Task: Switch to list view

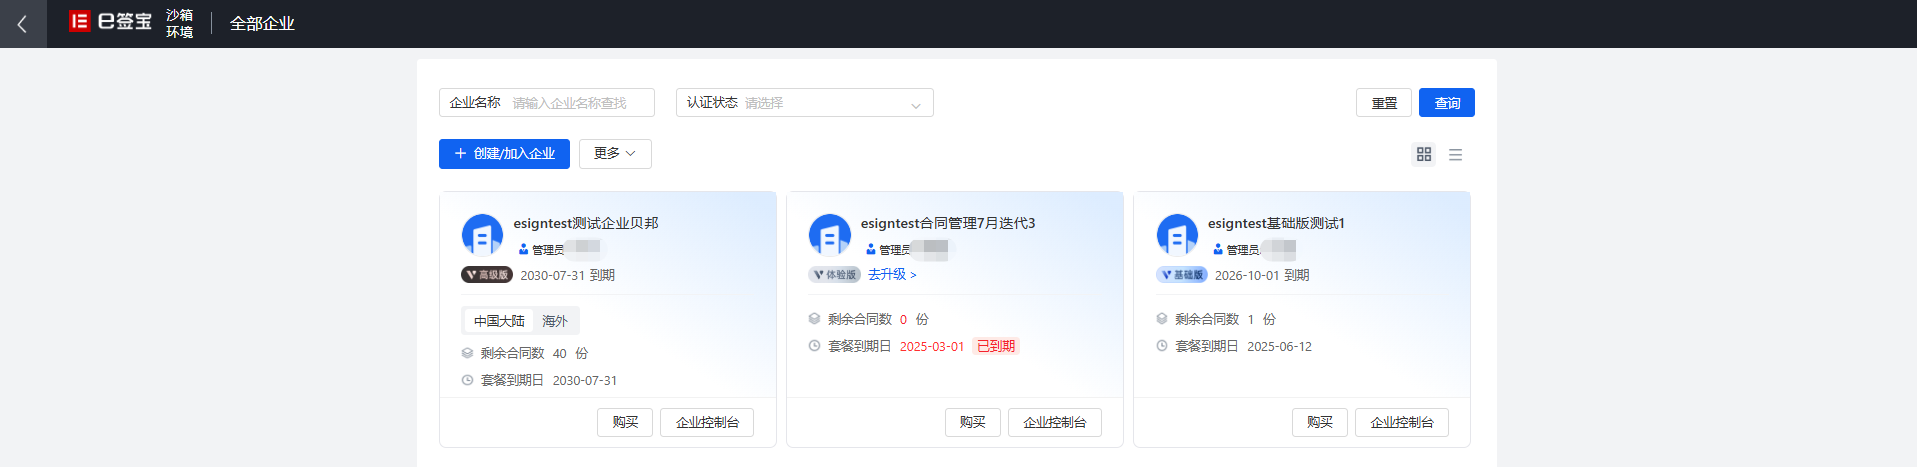Action: tap(1455, 154)
